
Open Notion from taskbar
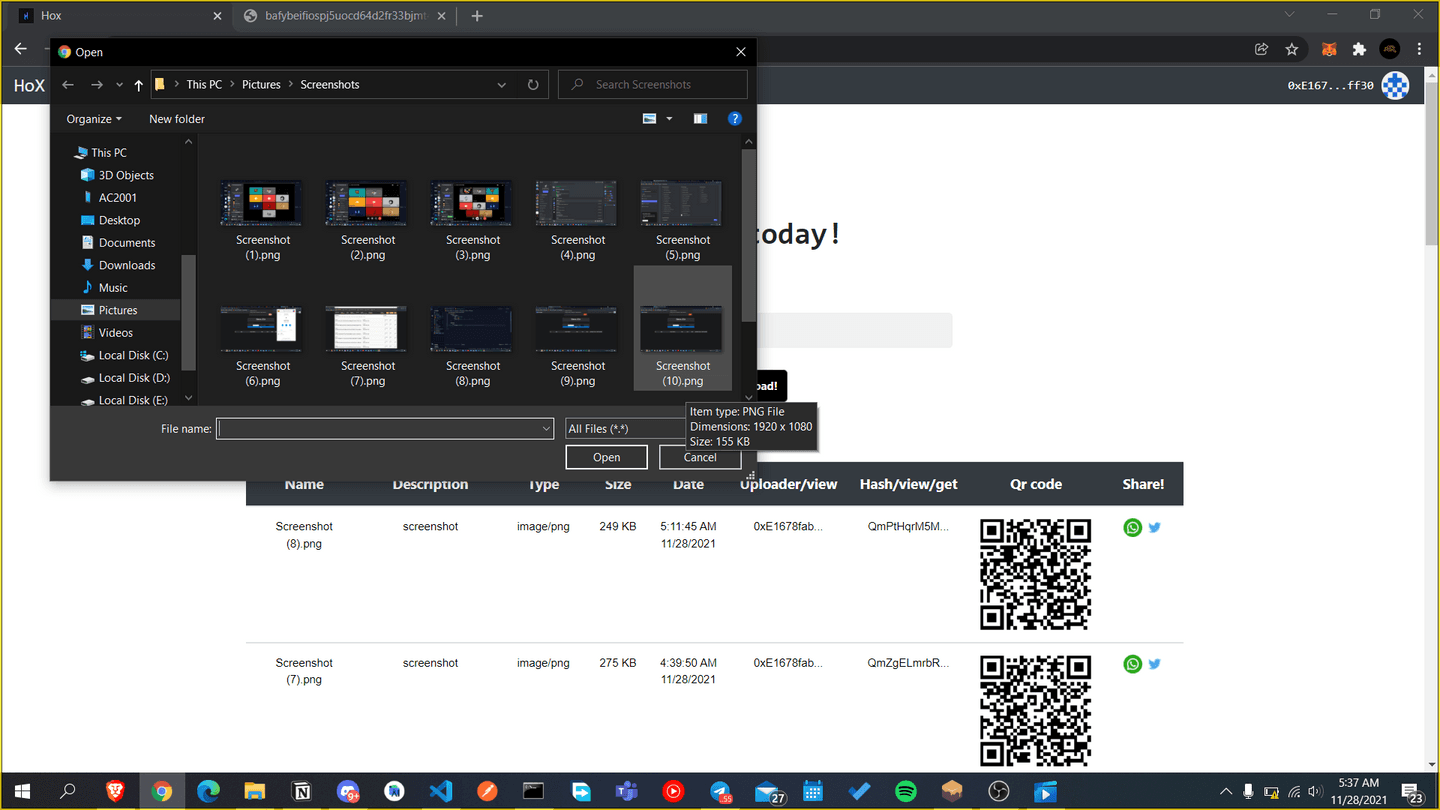[301, 792]
